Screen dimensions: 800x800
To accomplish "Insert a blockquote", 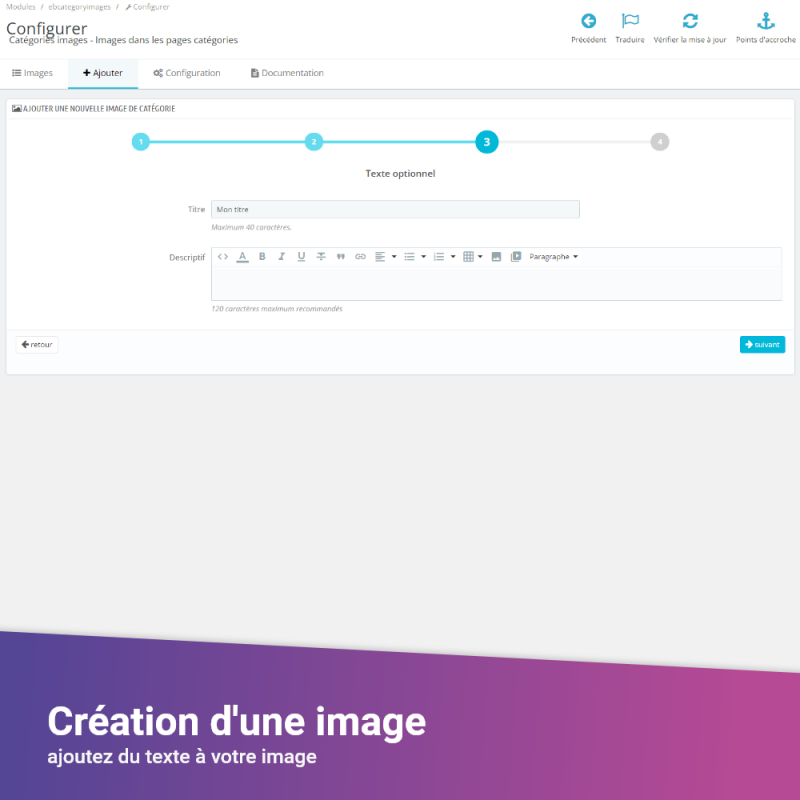I will click(341, 257).
